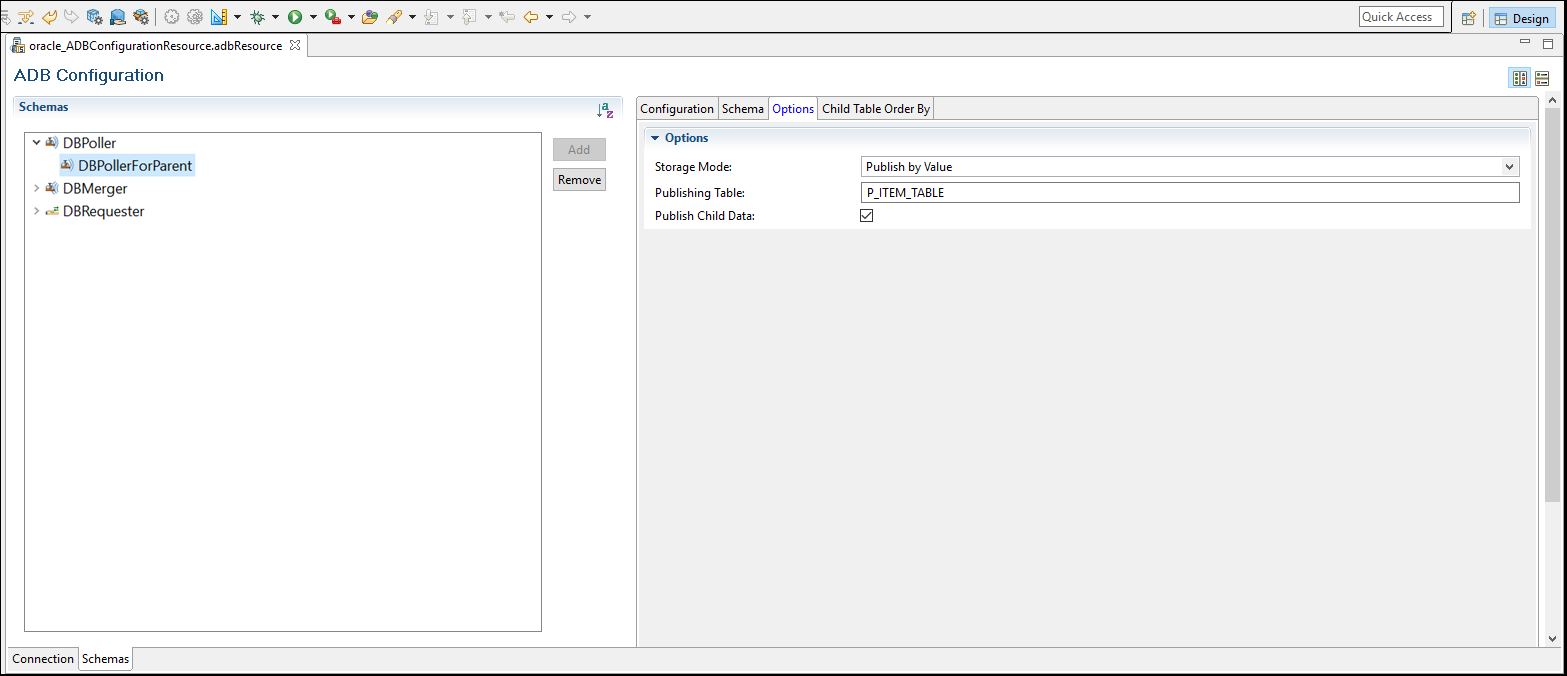Expand the DBRequester tree node

[x=37, y=211]
